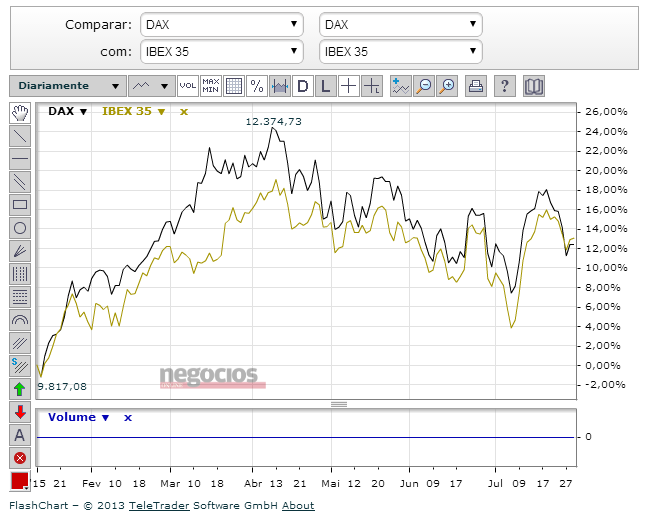Select the rectangle drawing tool
Viewport: 647px width, 529px height.
20,205
